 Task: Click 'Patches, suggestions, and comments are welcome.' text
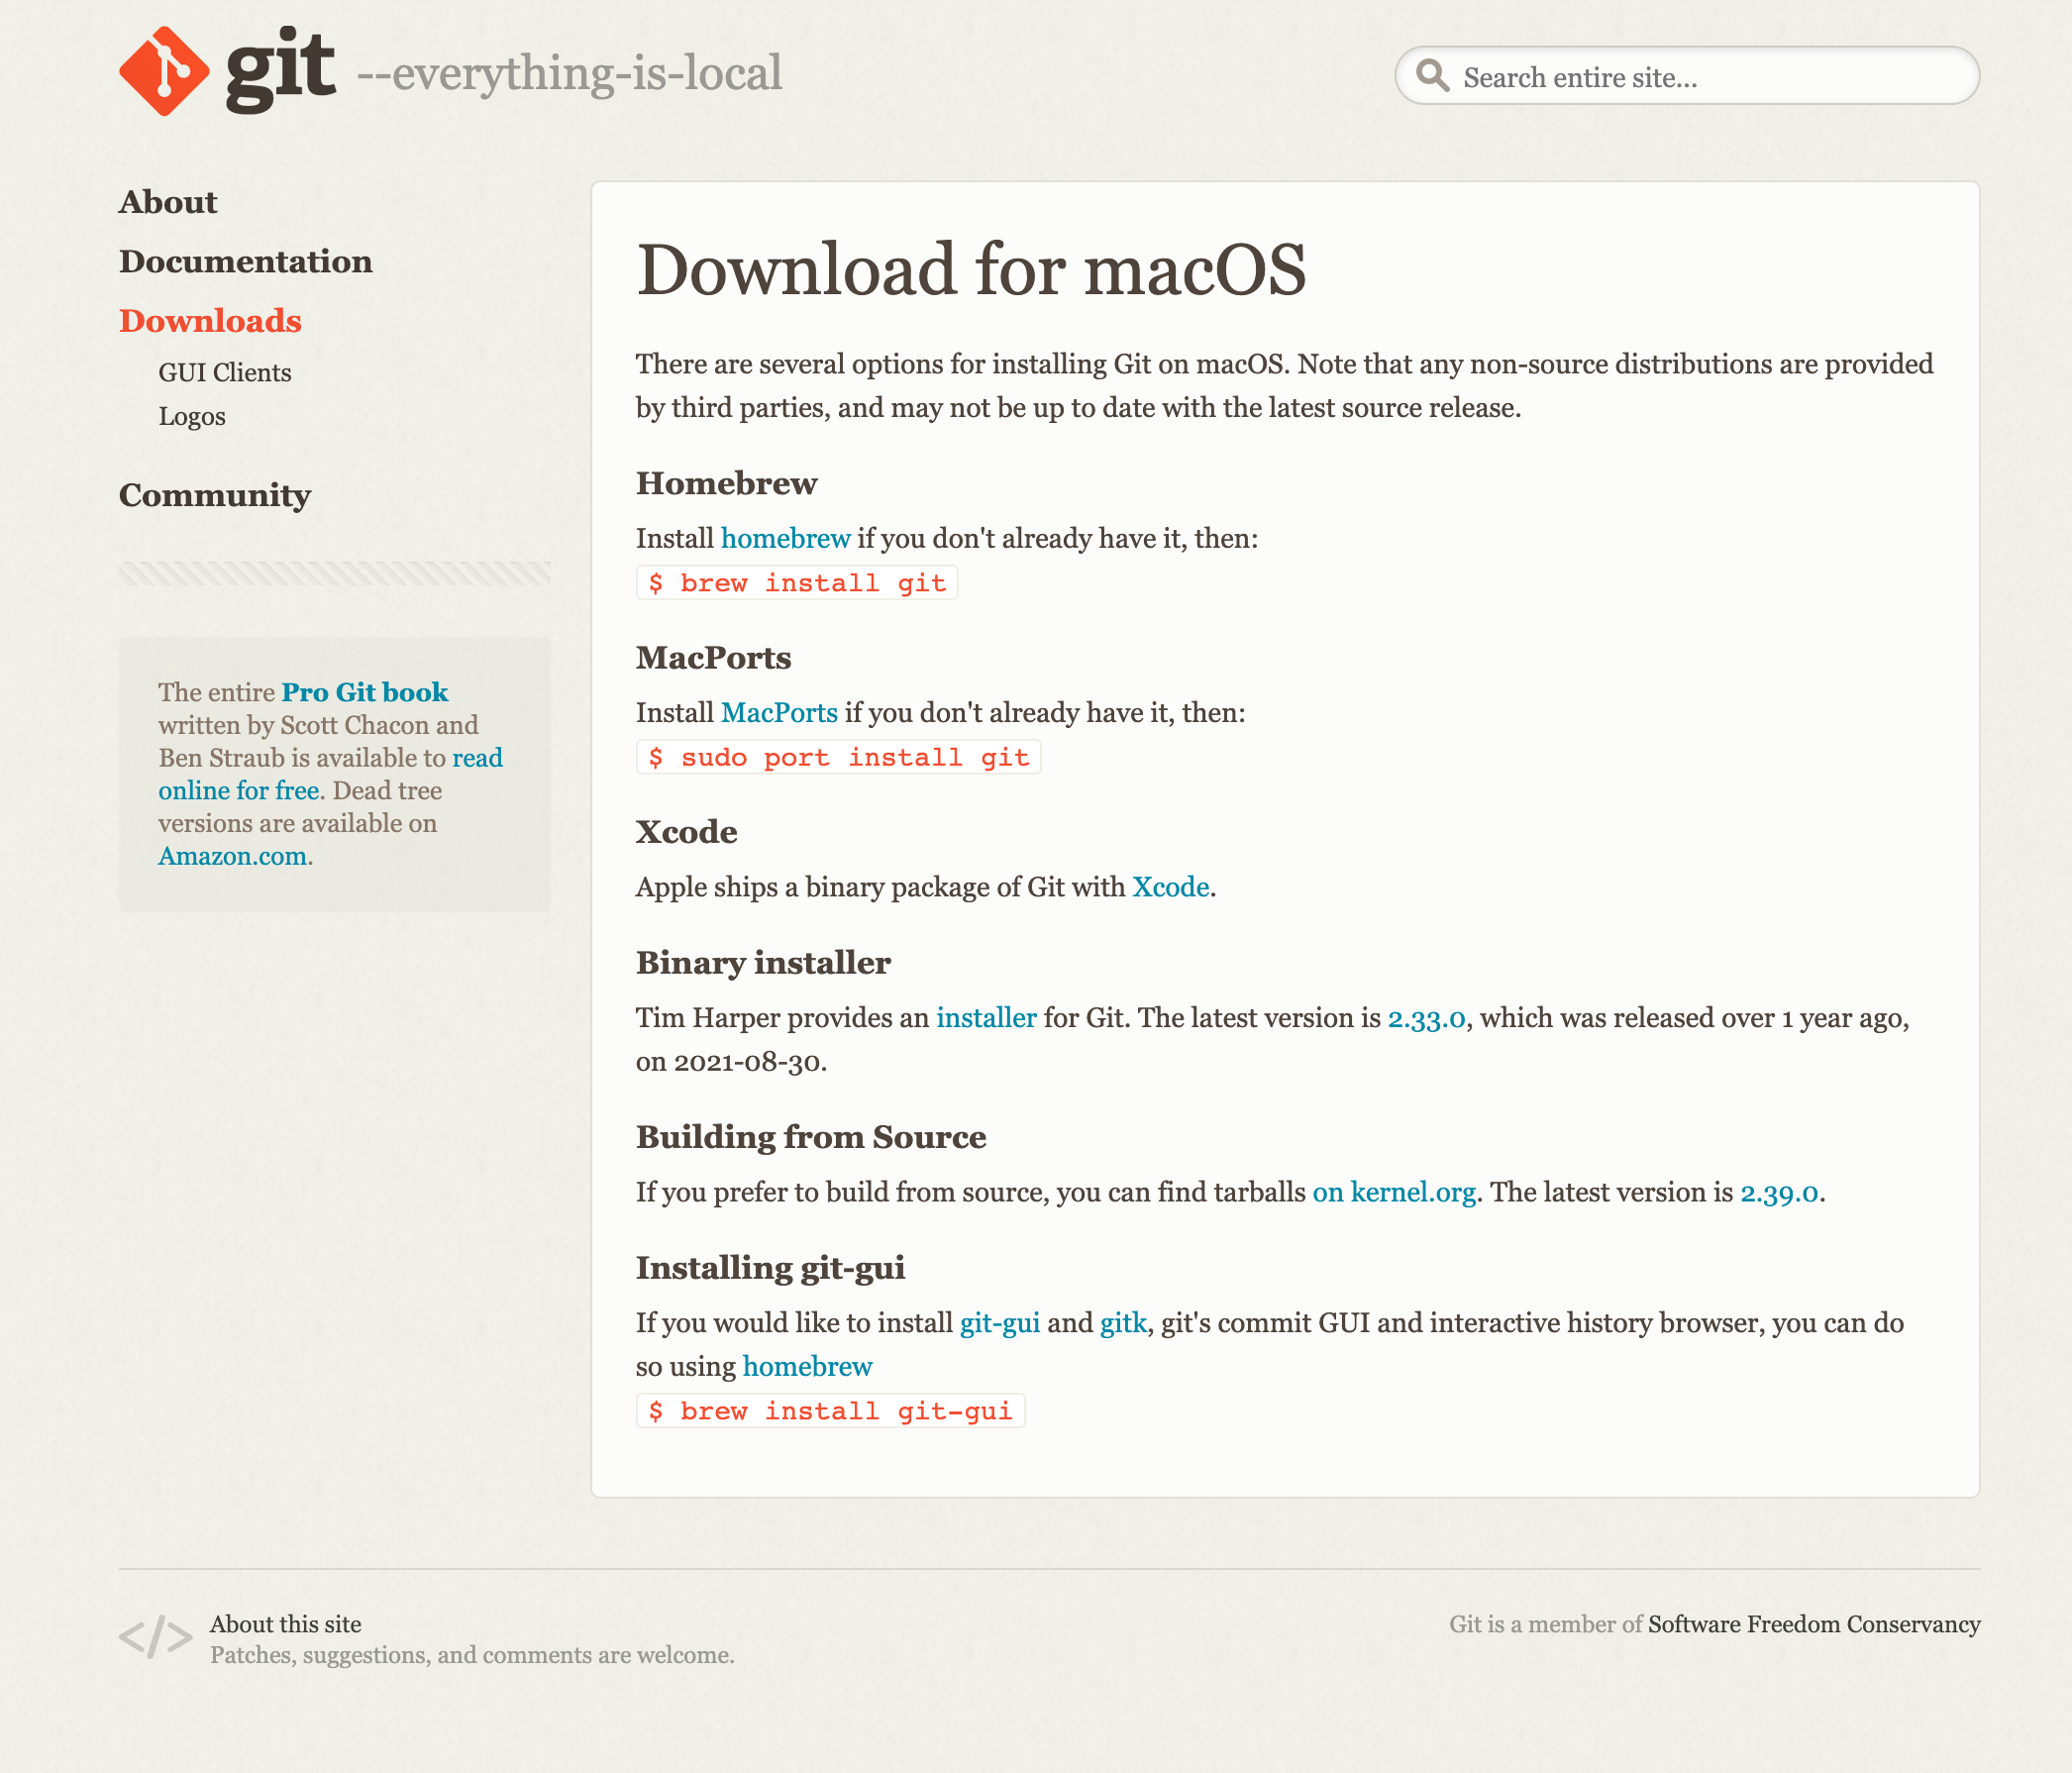pos(472,1656)
